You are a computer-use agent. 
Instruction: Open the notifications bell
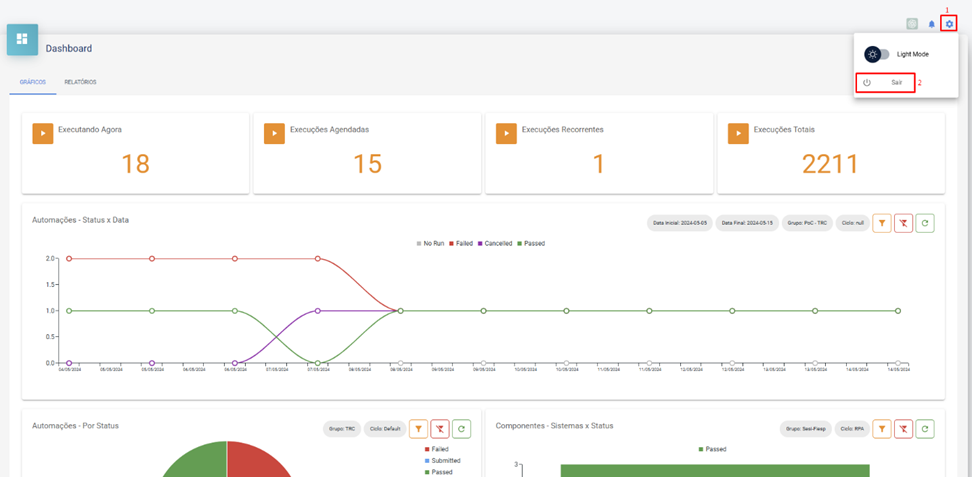coord(931,24)
